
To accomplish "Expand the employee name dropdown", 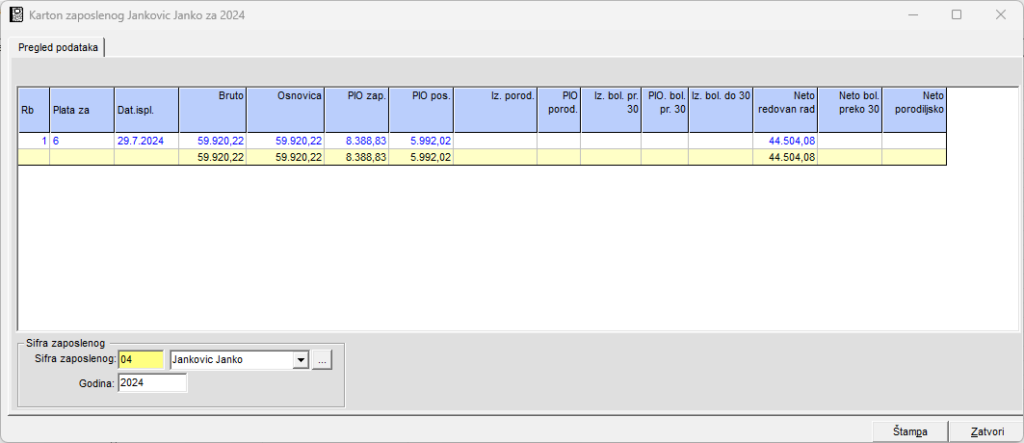I will (299, 360).
